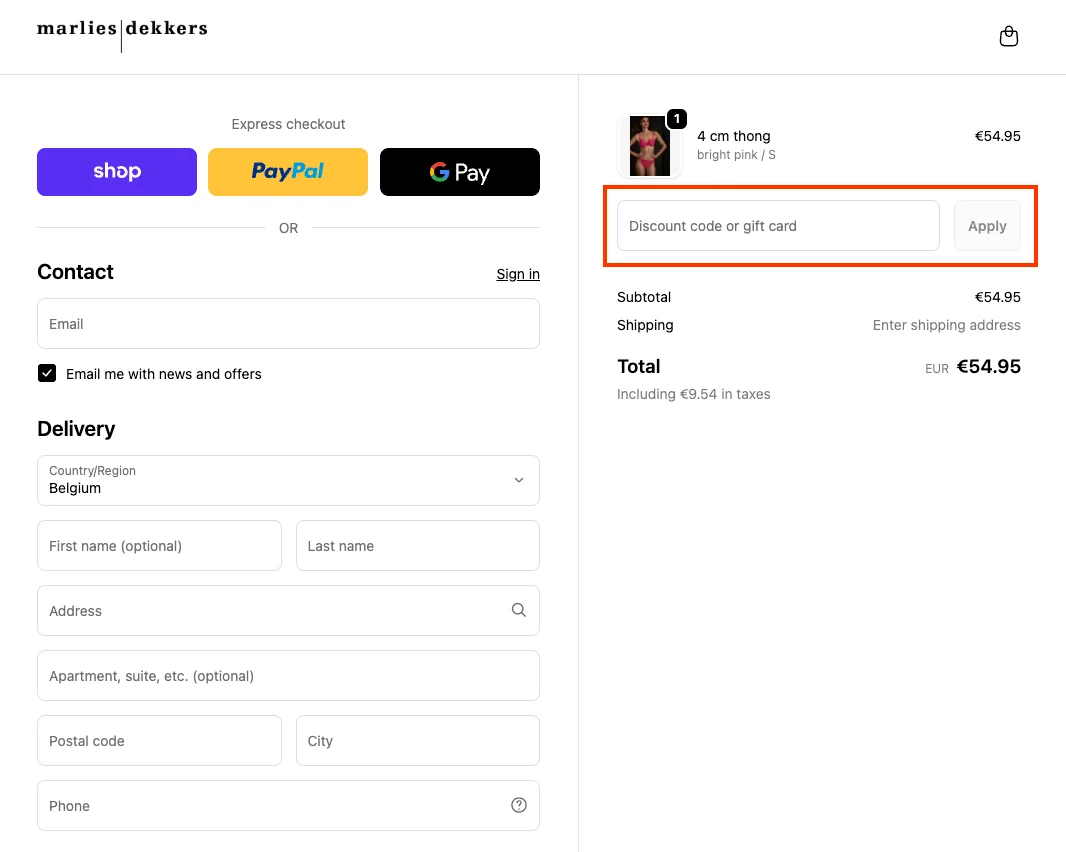Click the Discount code or gift card field
The image size is (1066, 852).
[778, 226]
